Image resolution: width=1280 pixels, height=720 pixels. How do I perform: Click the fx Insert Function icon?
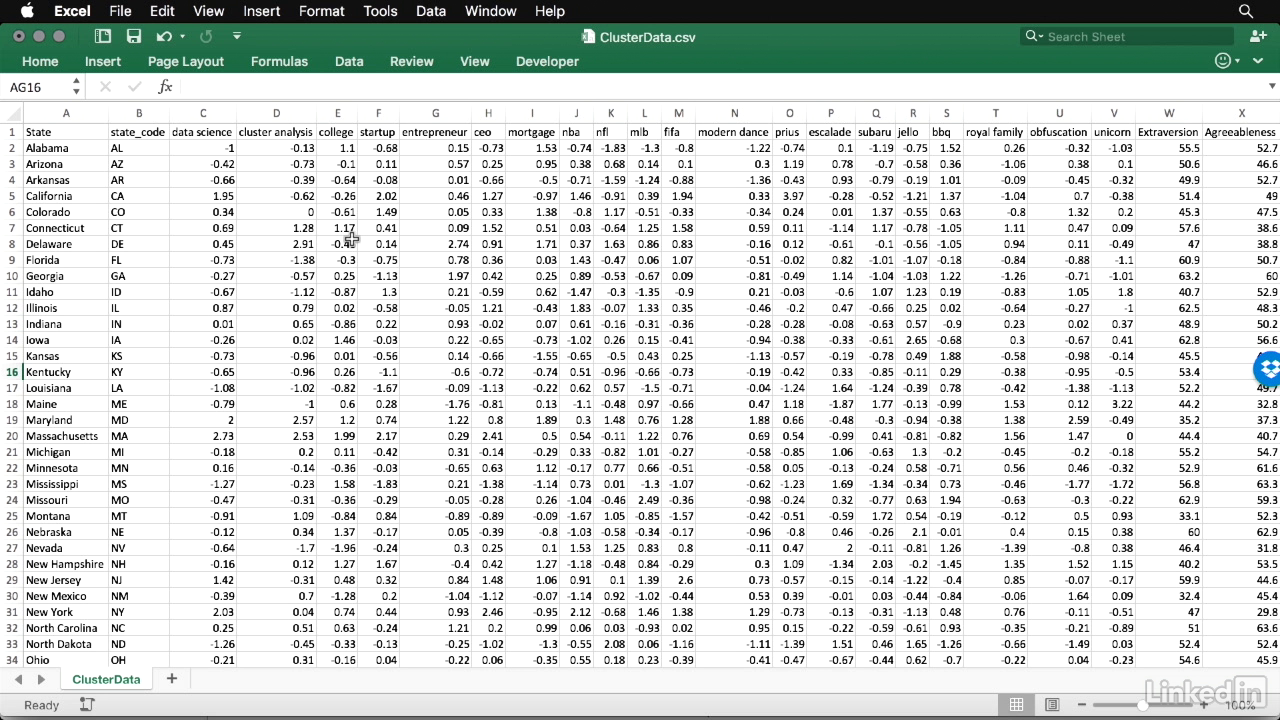166,87
